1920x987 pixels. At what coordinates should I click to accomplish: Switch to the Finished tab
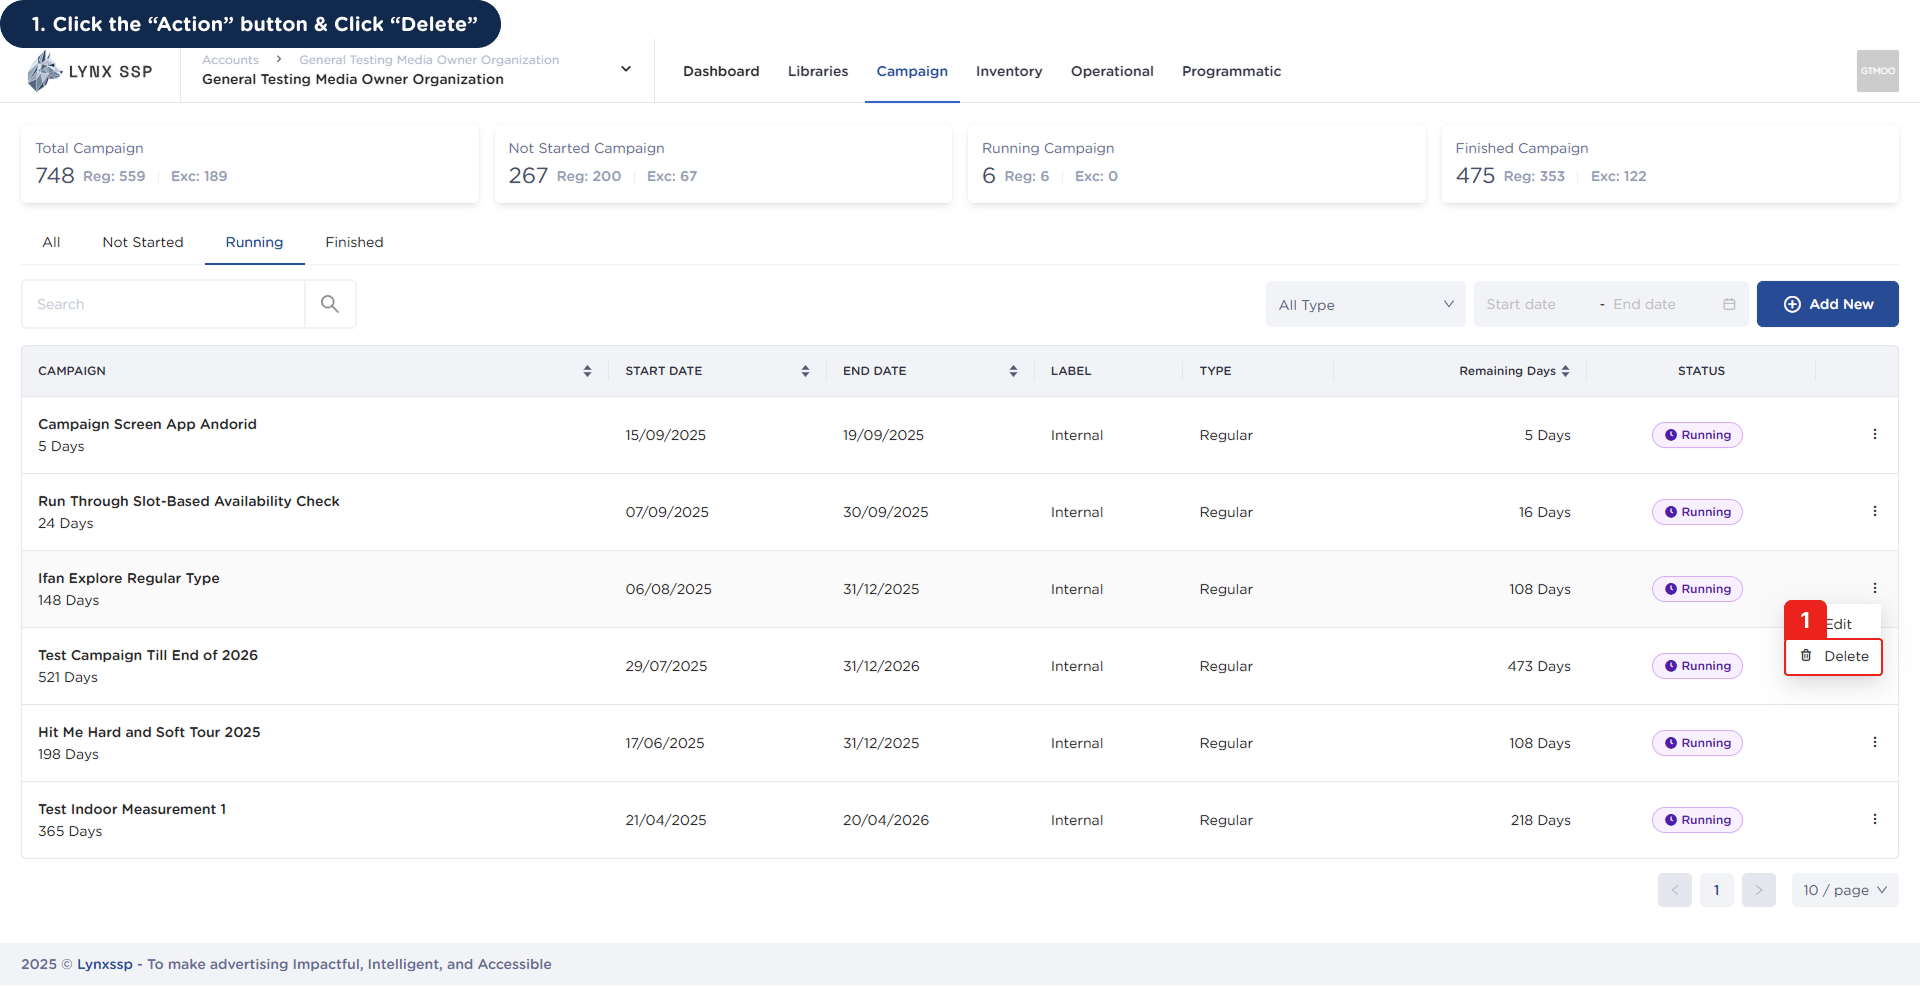pyautogui.click(x=354, y=242)
